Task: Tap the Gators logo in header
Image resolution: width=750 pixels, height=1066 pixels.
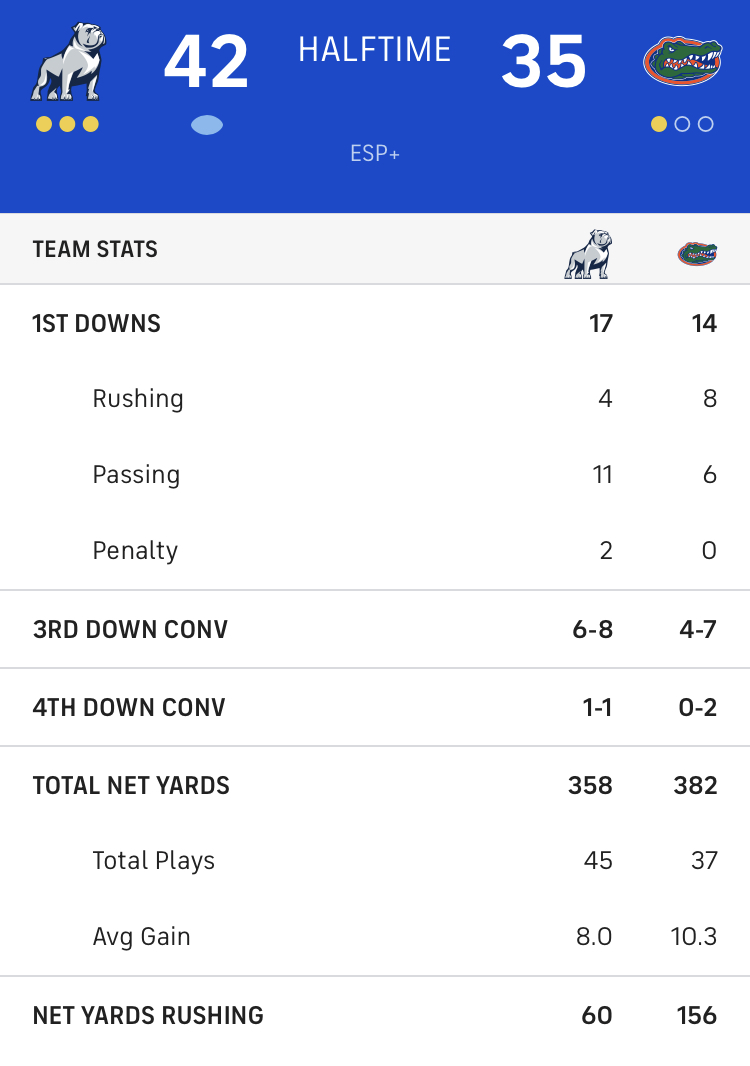Action: click(x=683, y=62)
